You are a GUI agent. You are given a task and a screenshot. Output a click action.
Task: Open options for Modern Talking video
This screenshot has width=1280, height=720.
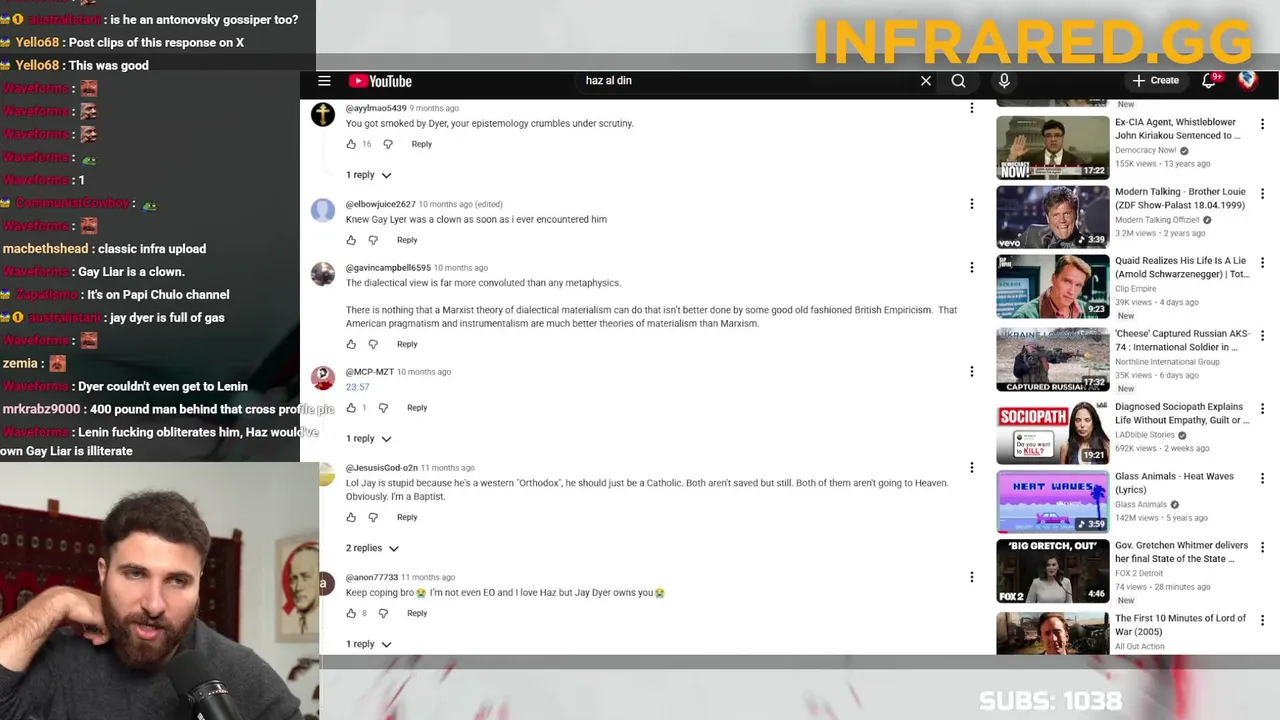click(x=1262, y=194)
